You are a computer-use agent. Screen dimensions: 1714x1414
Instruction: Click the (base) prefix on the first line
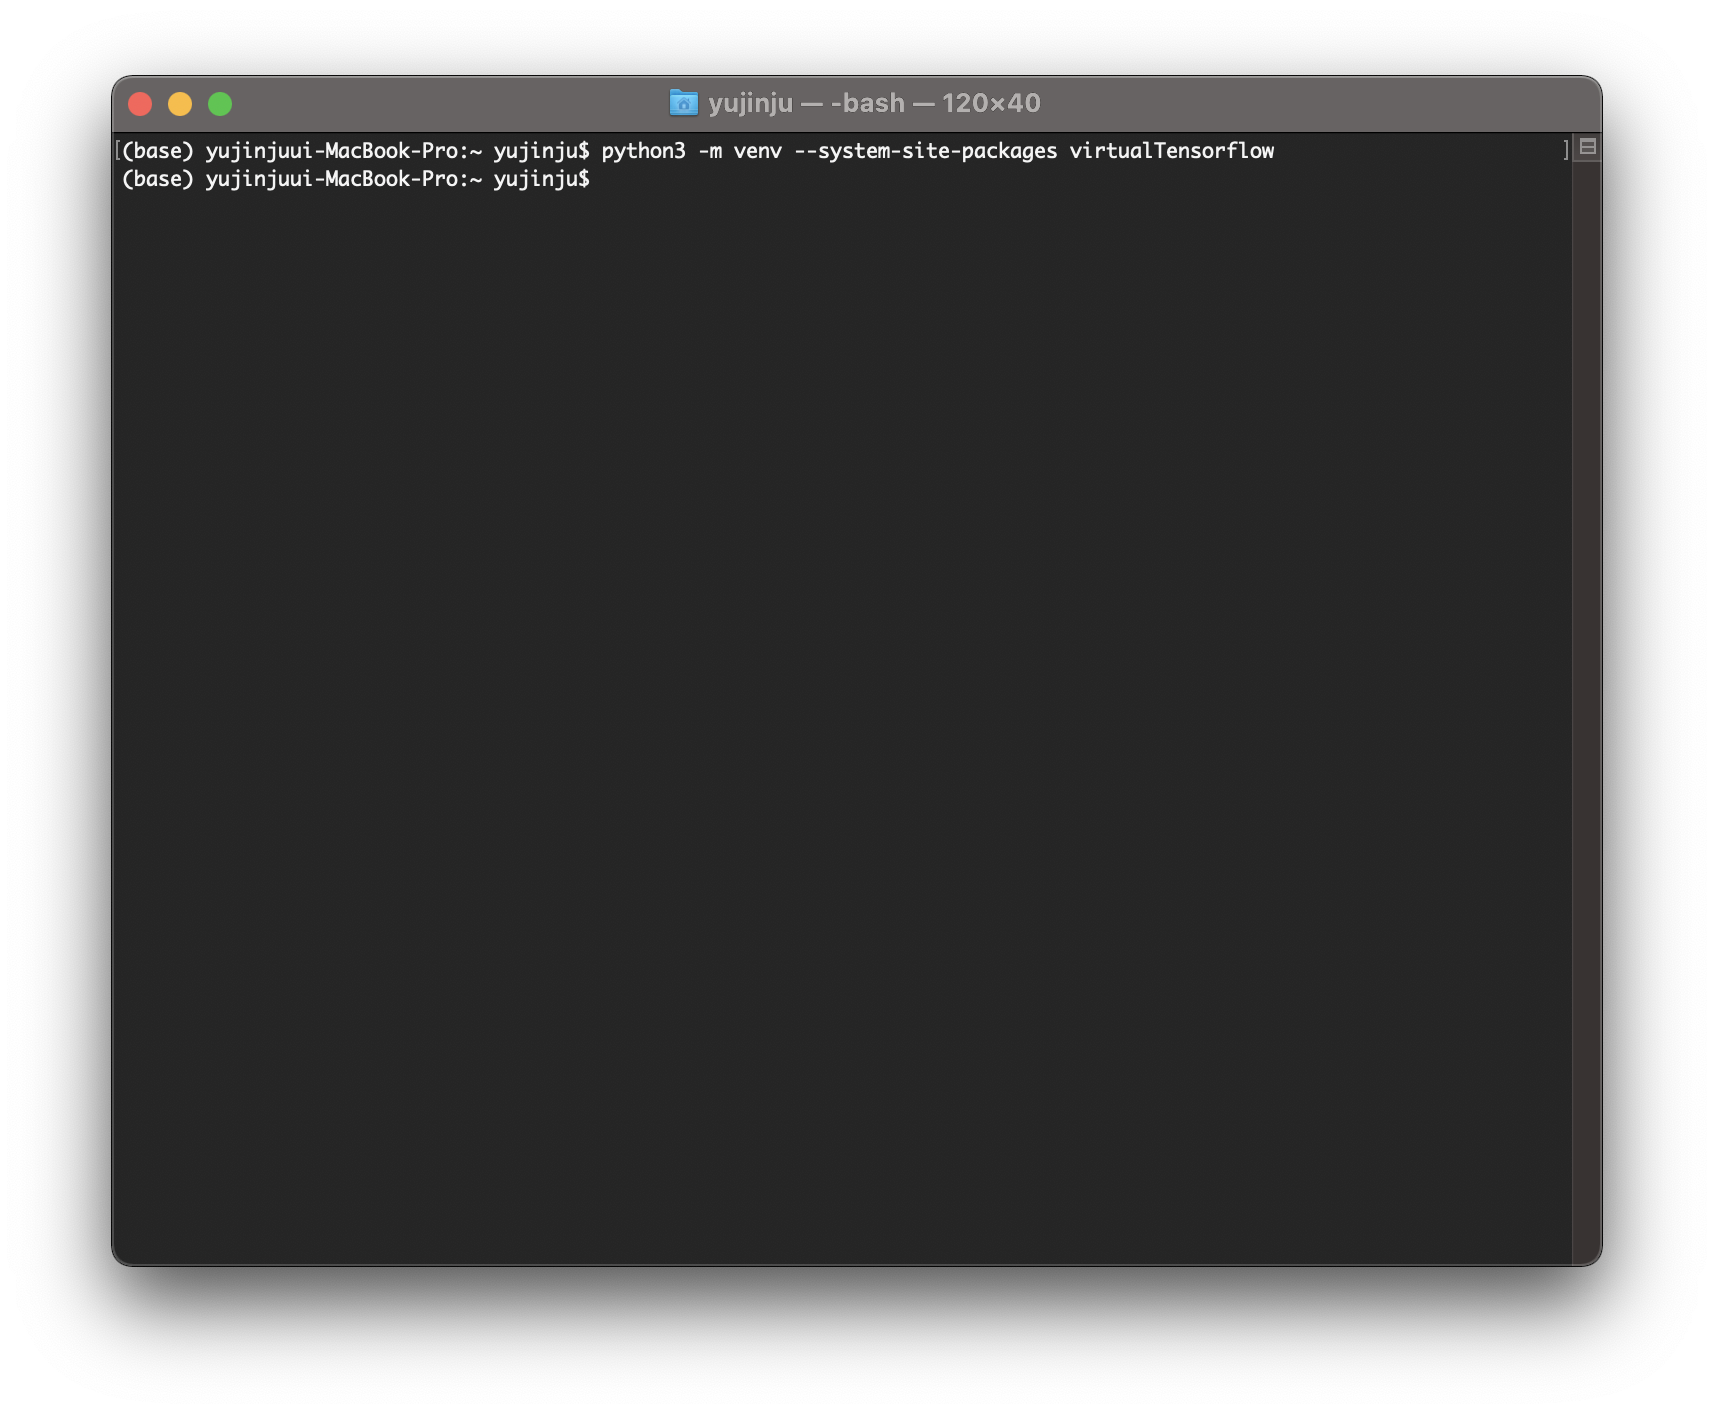coord(157,151)
